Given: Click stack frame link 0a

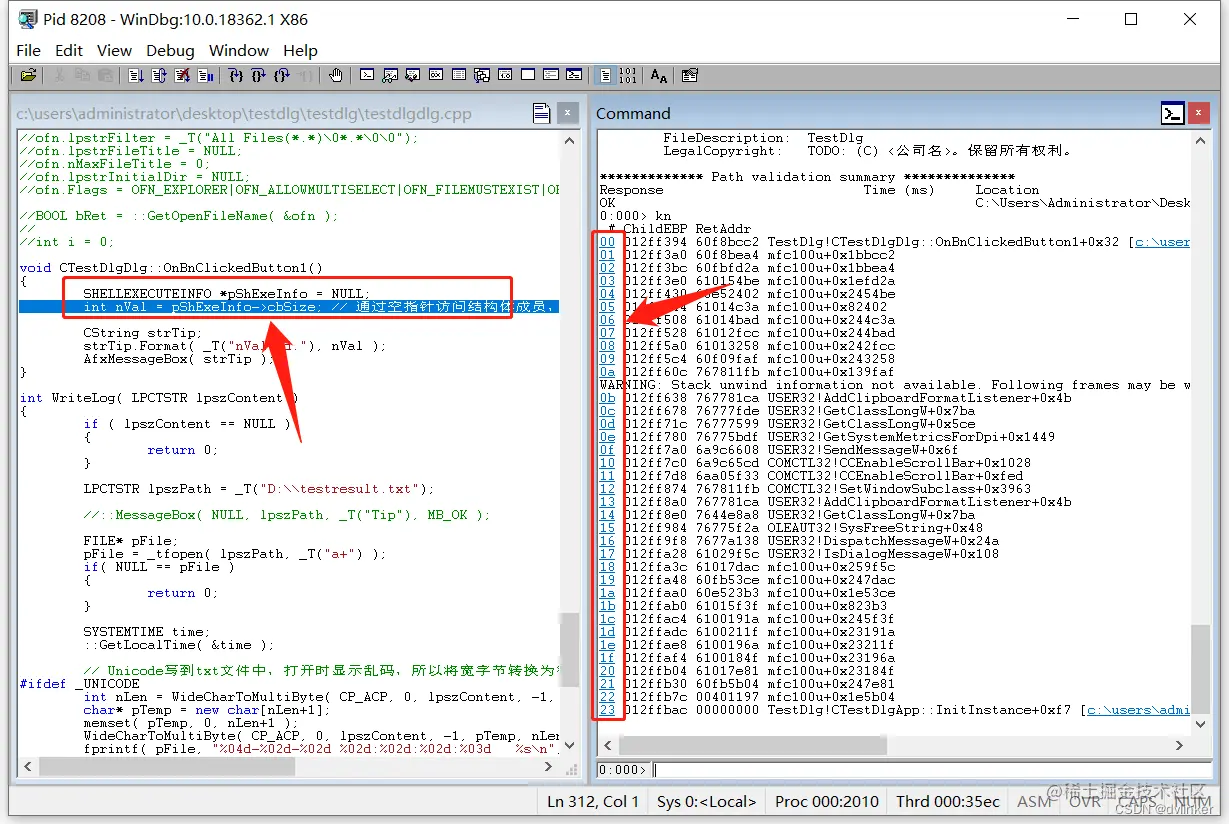Looking at the screenshot, I should 607,372.
